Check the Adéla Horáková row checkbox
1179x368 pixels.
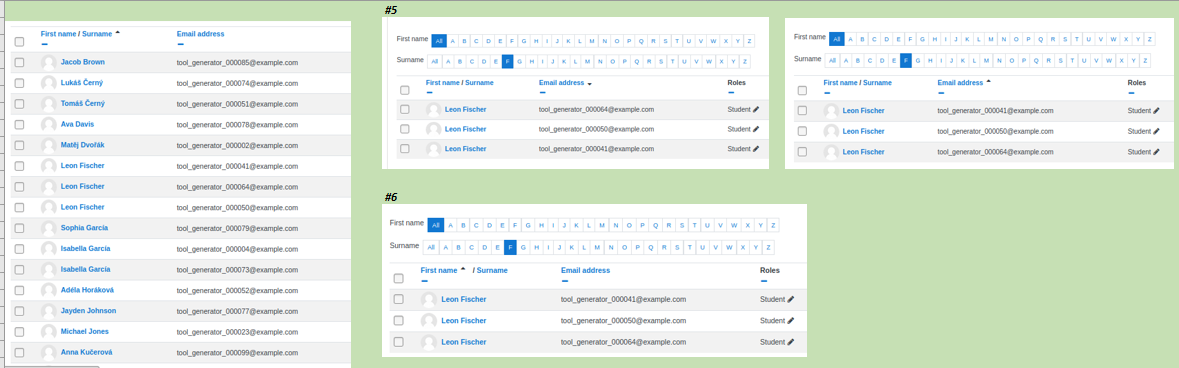point(20,290)
